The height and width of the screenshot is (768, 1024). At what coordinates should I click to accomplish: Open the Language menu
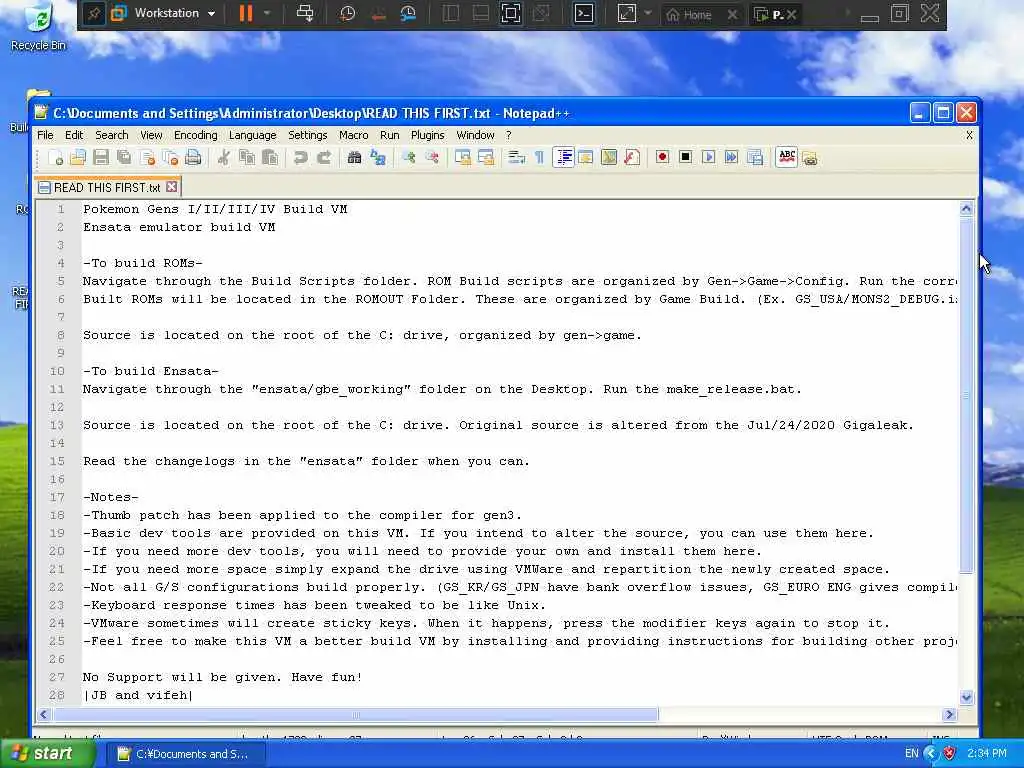pyautogui.click(x=252, y=135)
